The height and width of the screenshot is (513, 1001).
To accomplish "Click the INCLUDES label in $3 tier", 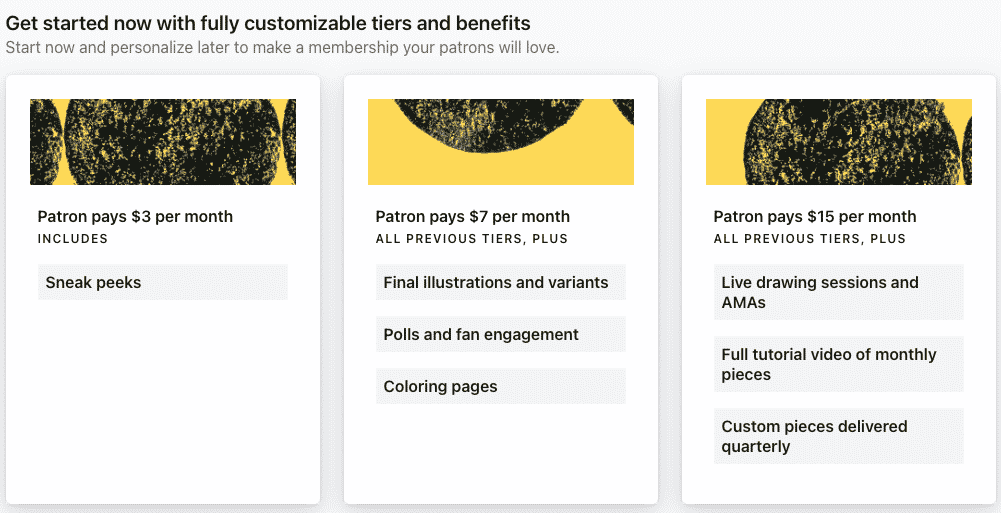I will [73, 239].
